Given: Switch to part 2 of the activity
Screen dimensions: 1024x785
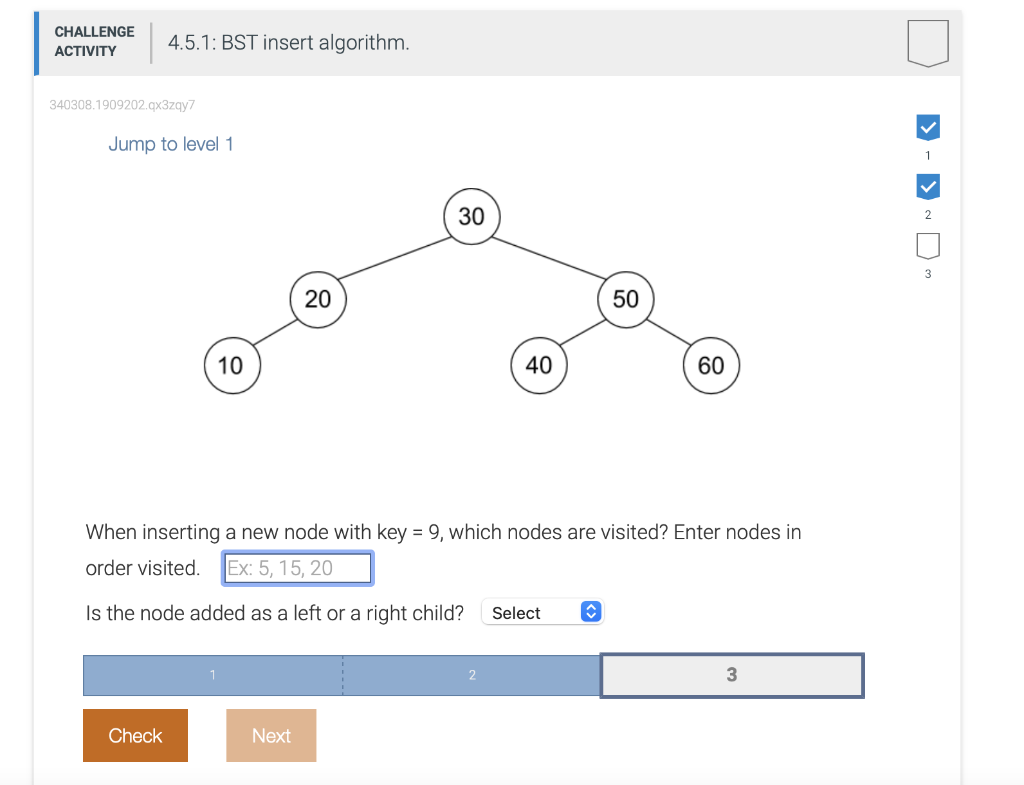Looking at the screenshot, I should pos(472,675).
